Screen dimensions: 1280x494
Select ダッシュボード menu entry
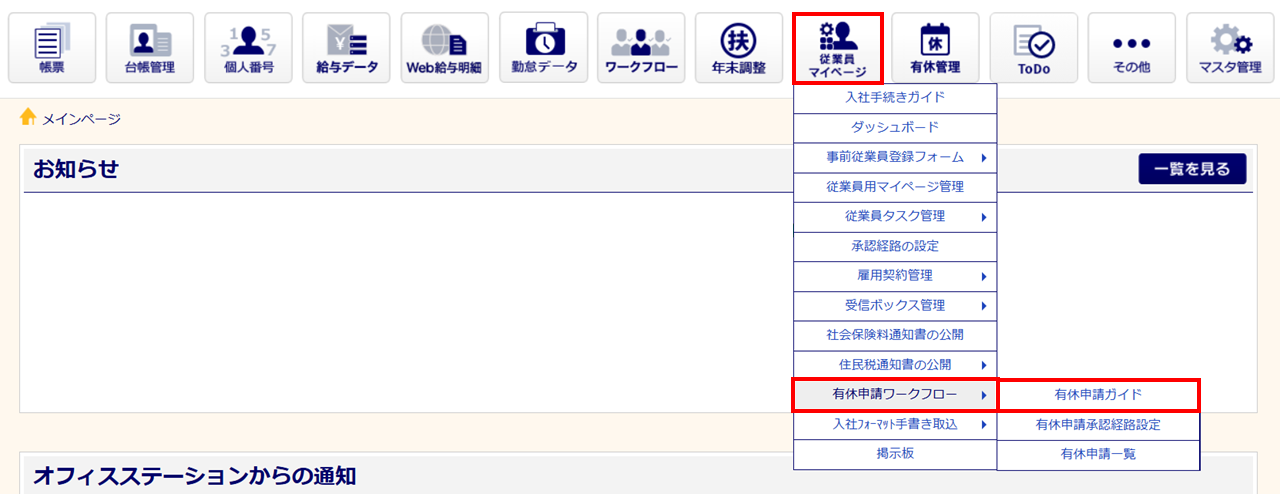pos(895,128)
